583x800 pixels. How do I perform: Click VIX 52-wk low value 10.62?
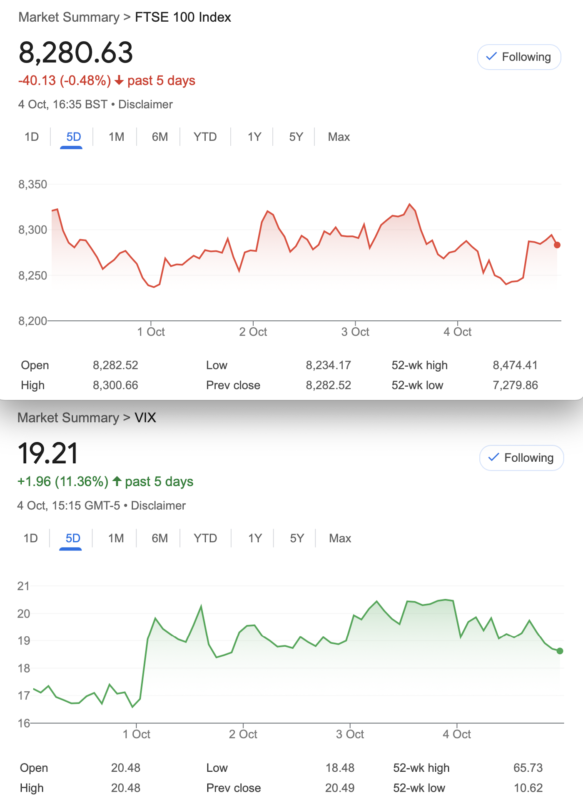tap(528, 788)
